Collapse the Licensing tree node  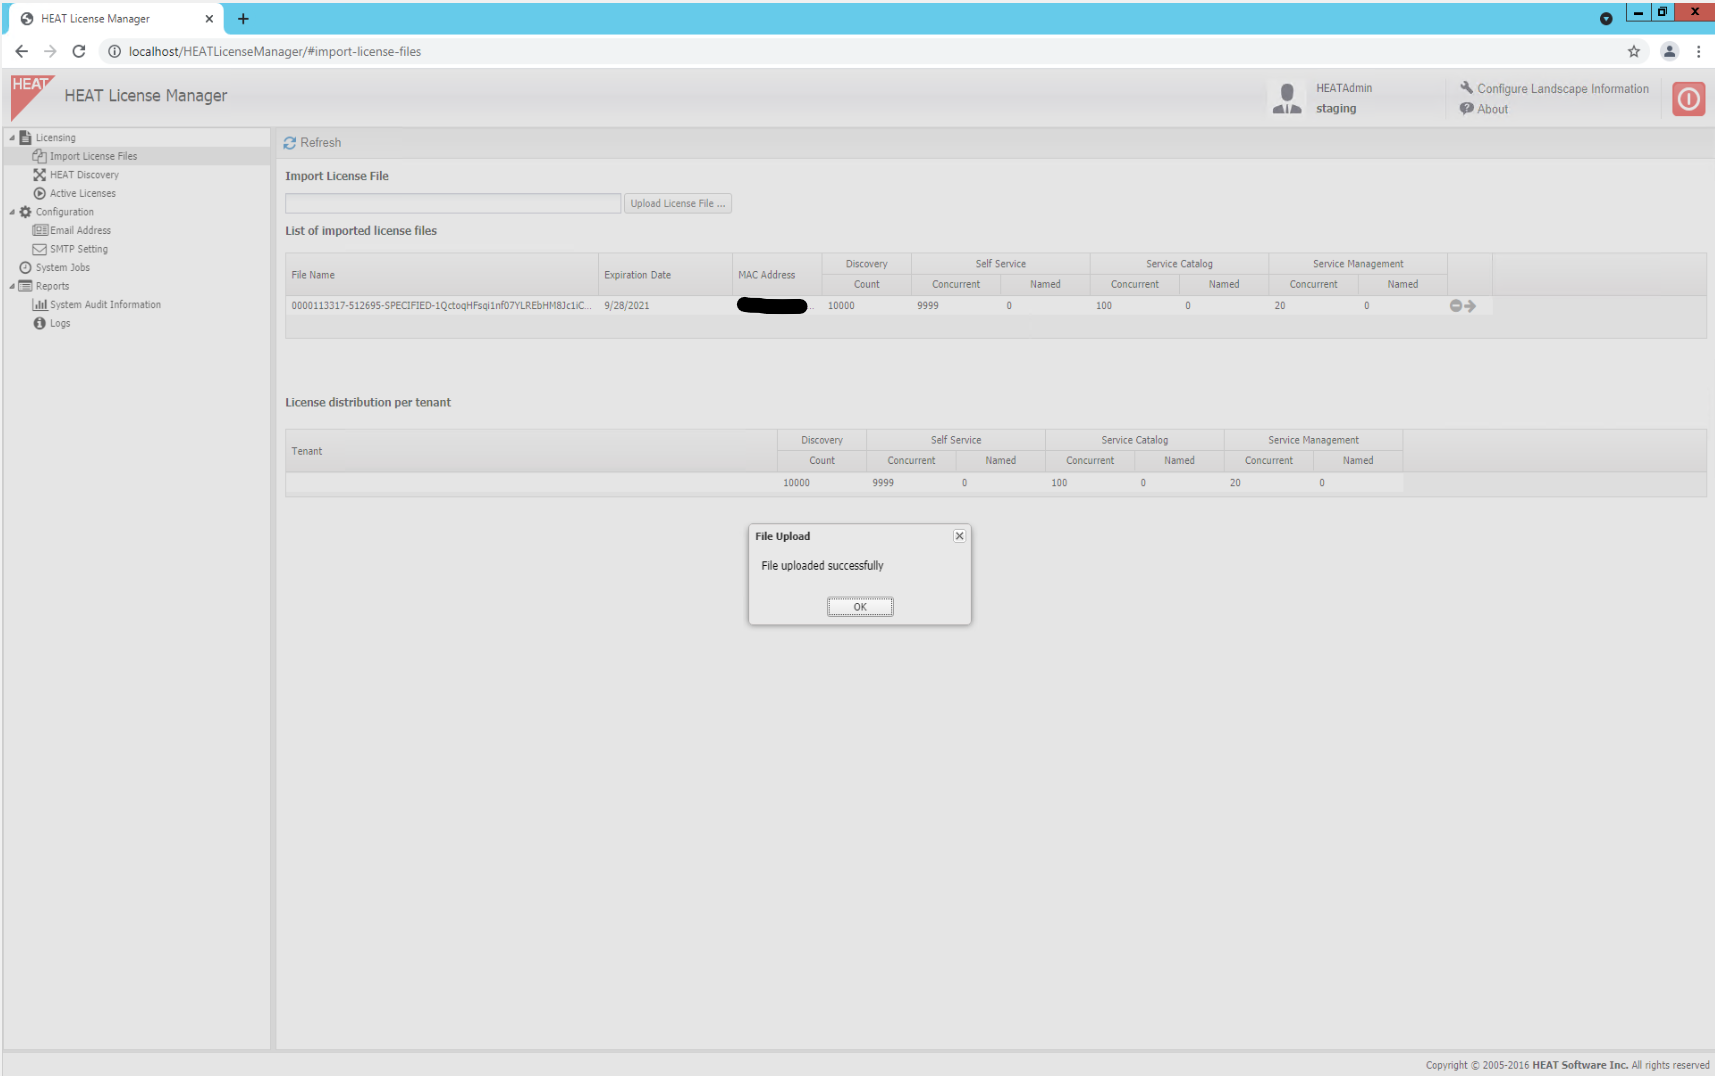[x=13, y=137]
